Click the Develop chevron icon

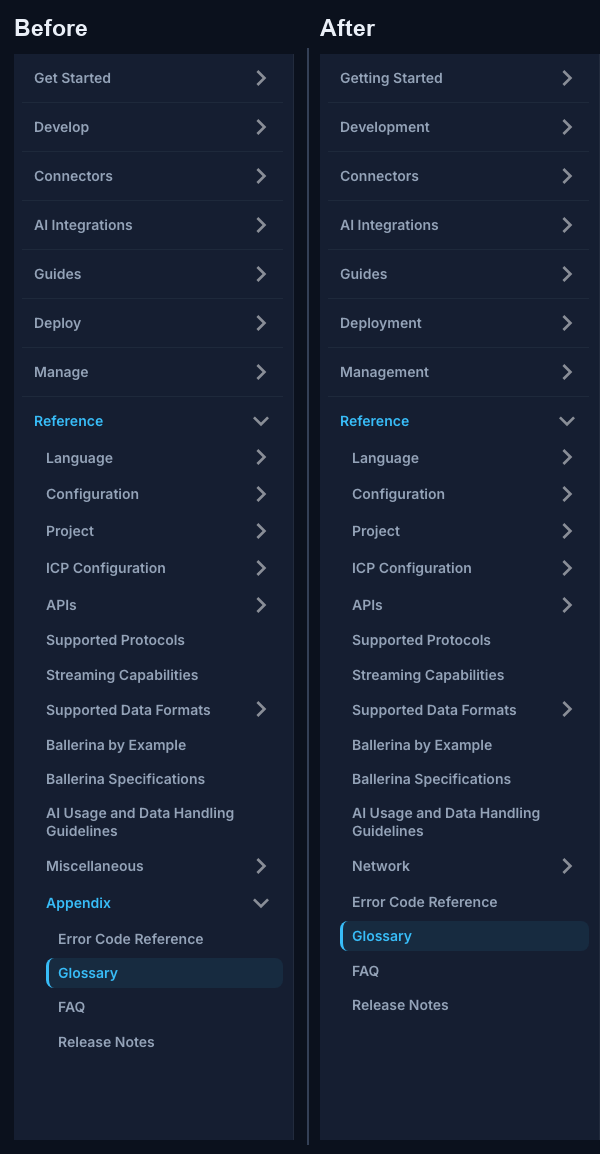[x=261, y=127]
